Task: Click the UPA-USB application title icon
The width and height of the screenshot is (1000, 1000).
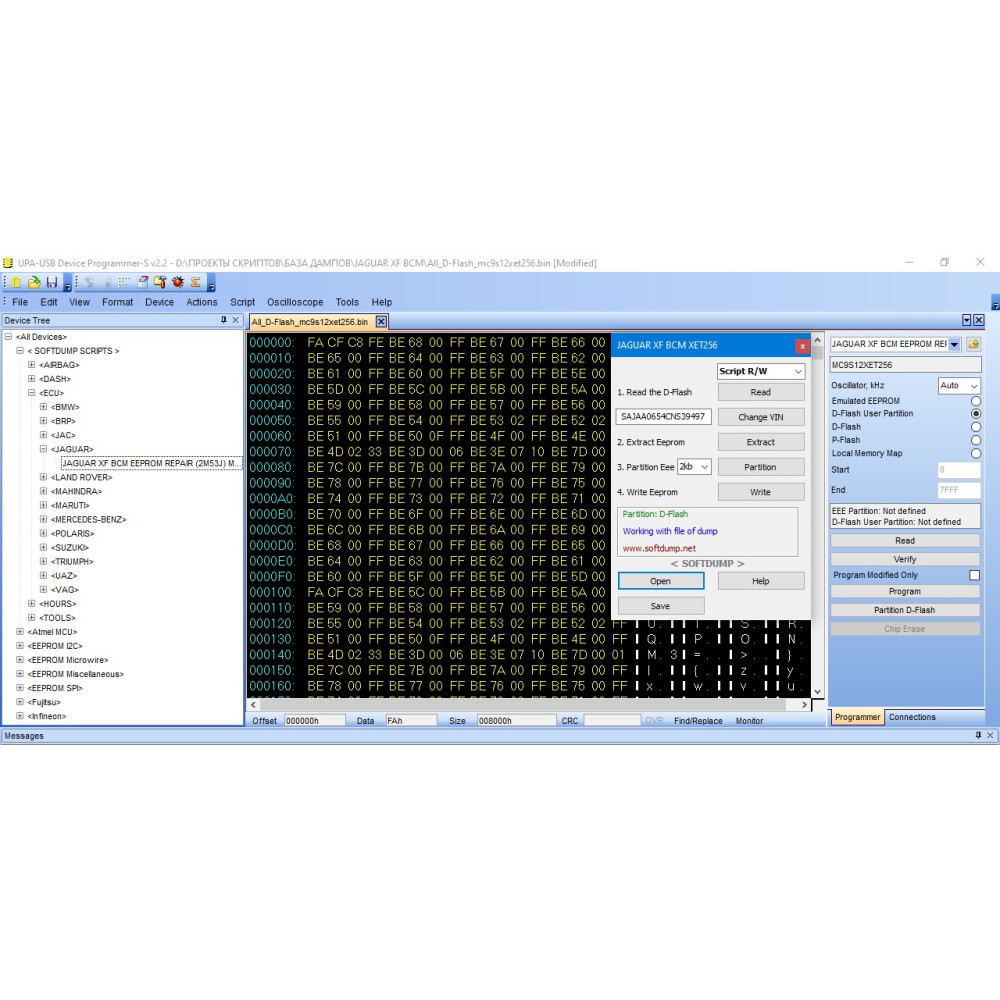Action: pos(8,263)
